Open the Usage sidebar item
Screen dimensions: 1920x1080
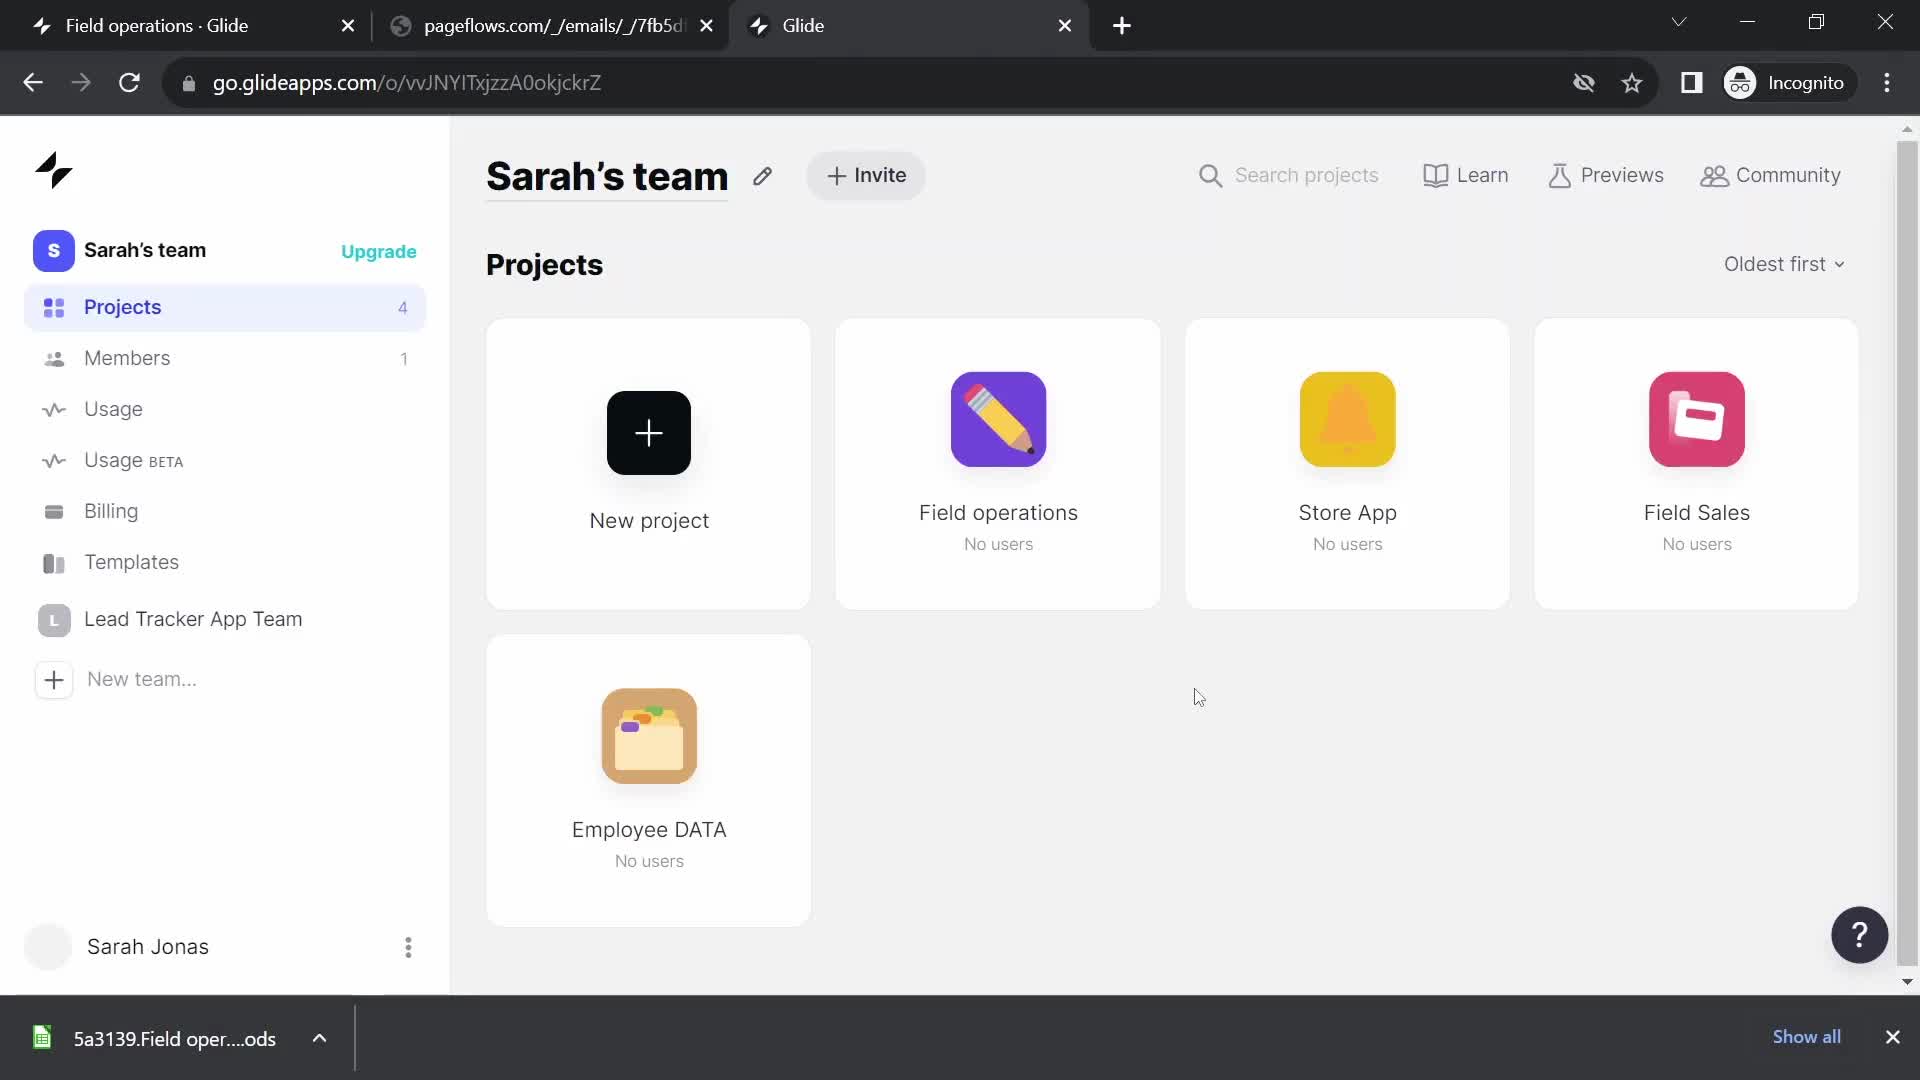[x=225, y=410]
